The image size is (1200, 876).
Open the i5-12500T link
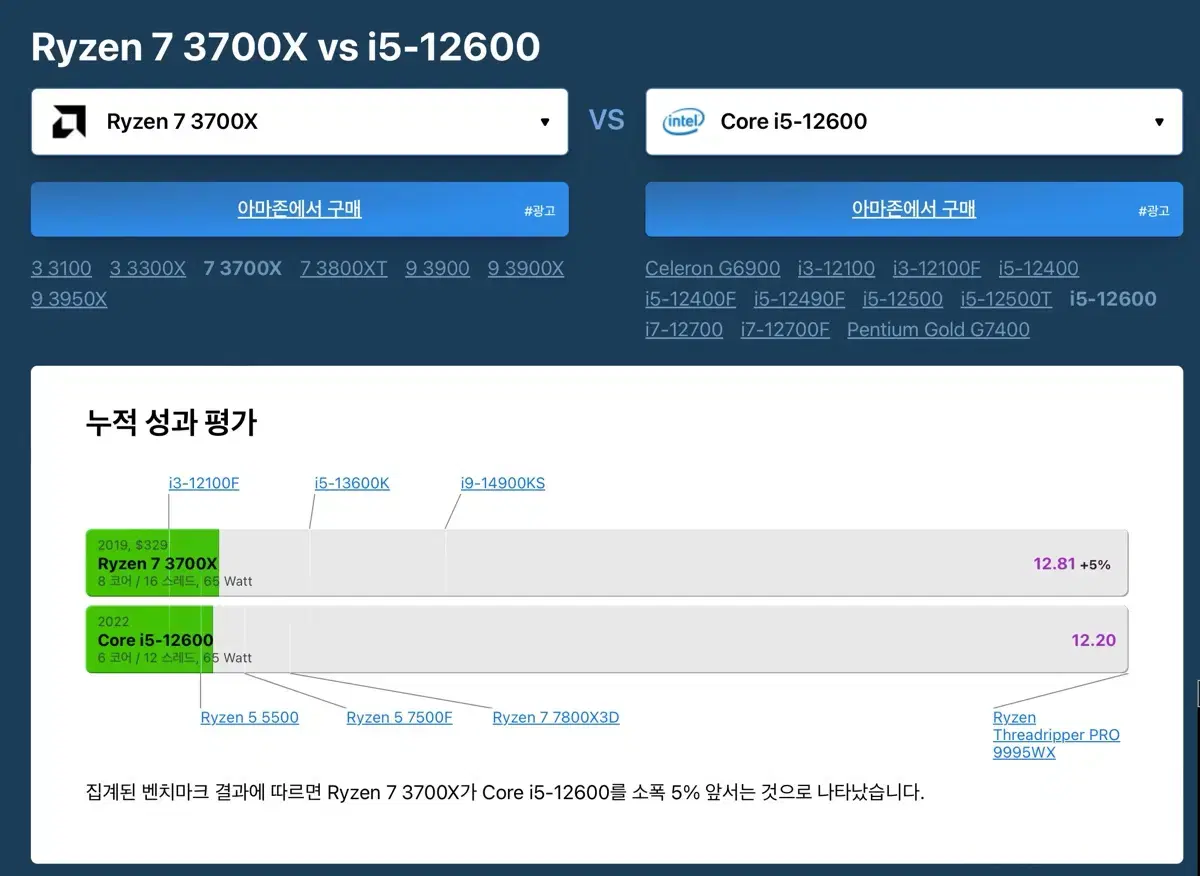1006,299
